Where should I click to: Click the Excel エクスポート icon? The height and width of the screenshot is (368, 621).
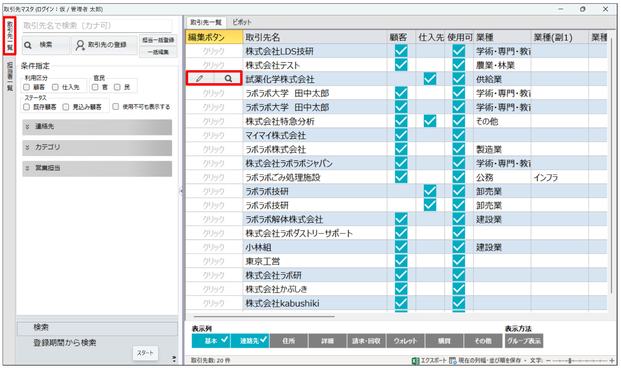415,360
